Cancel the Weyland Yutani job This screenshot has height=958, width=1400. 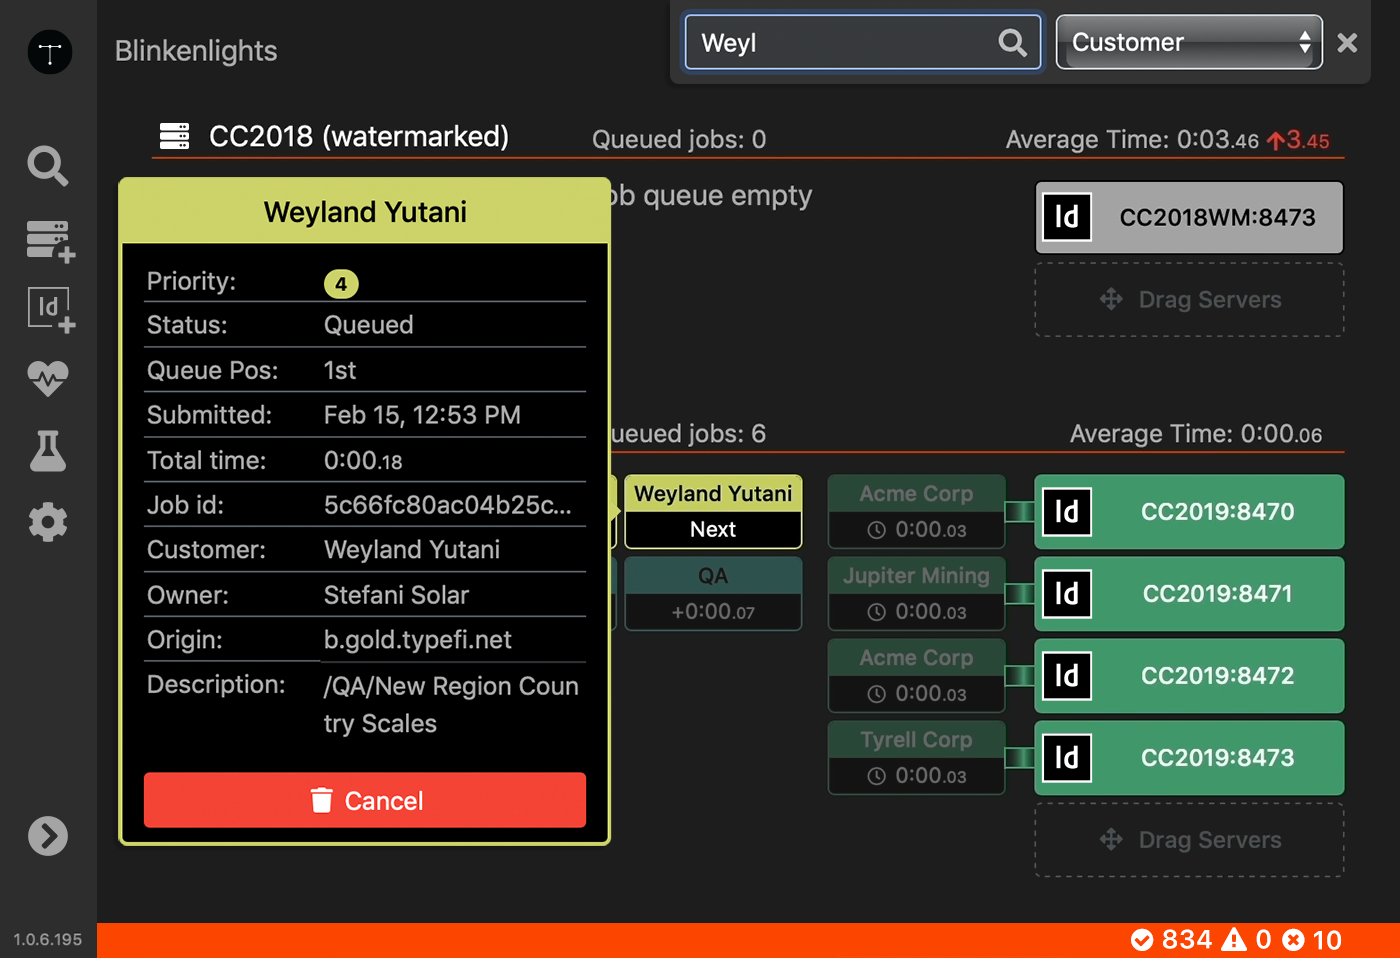(365, 800)
